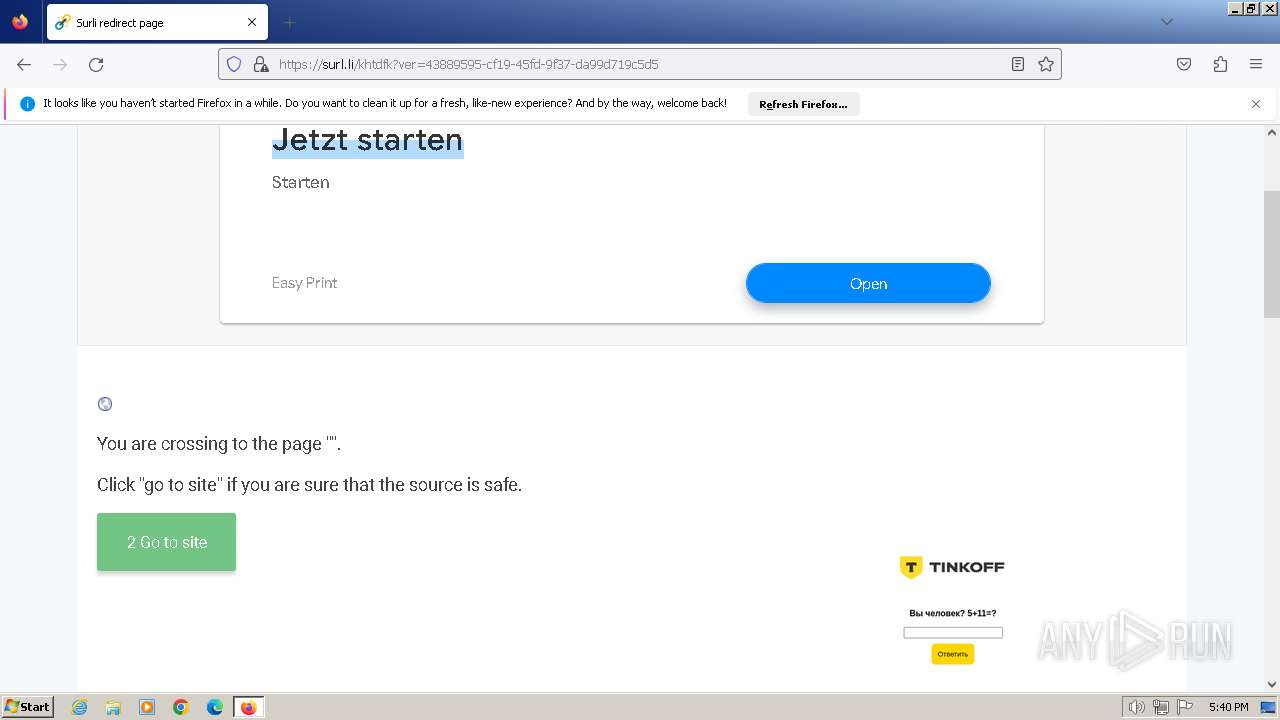Focus the captcha answer input field
Image resolution: width=1280 pixels, height=720 pixels.
(953, 632)
